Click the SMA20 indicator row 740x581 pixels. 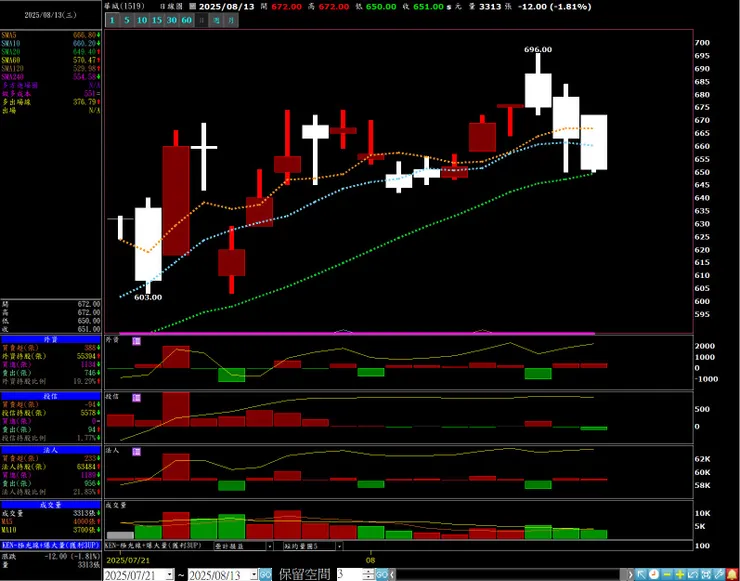50,51
